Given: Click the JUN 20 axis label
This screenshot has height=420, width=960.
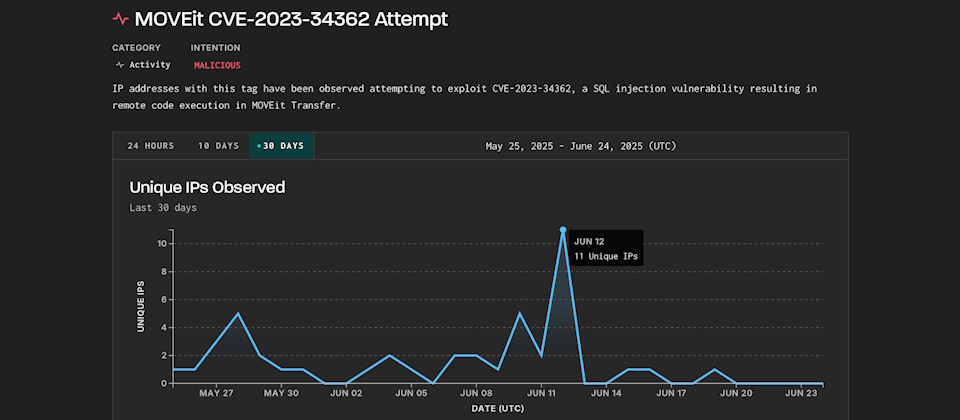Looking at the screenshot, I should 736,393.
